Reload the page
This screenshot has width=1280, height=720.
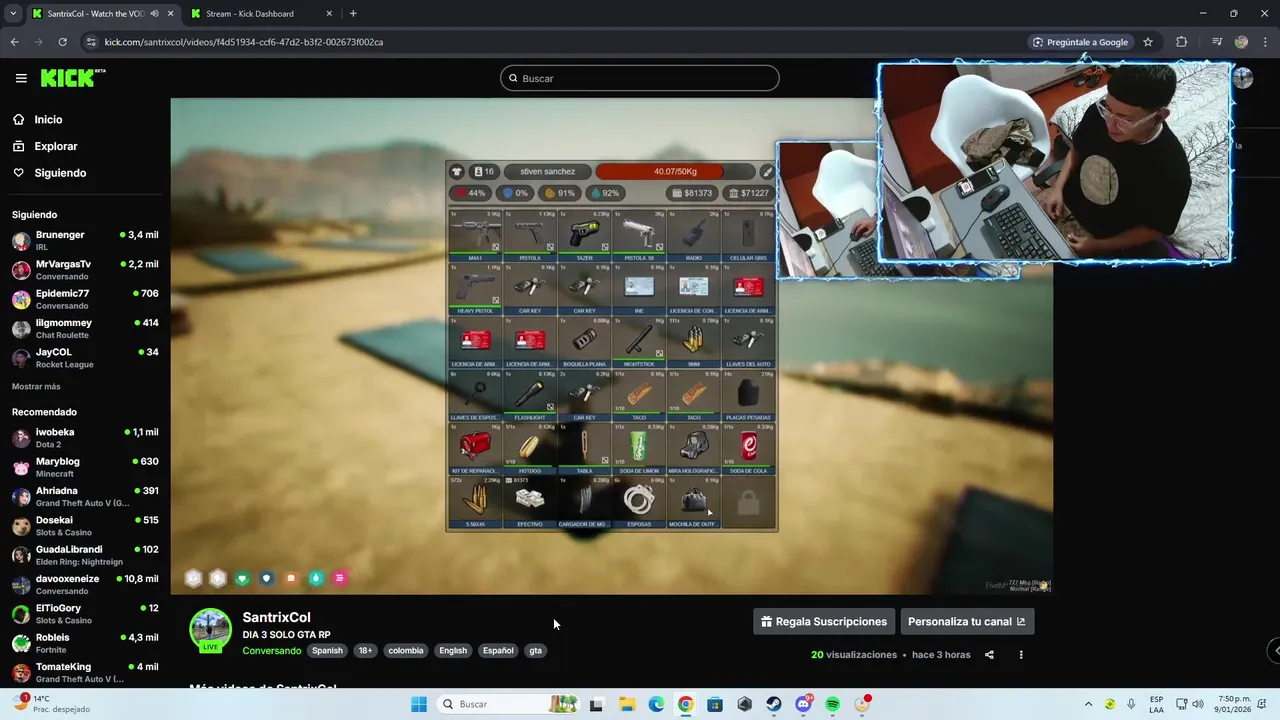(62, 42)
